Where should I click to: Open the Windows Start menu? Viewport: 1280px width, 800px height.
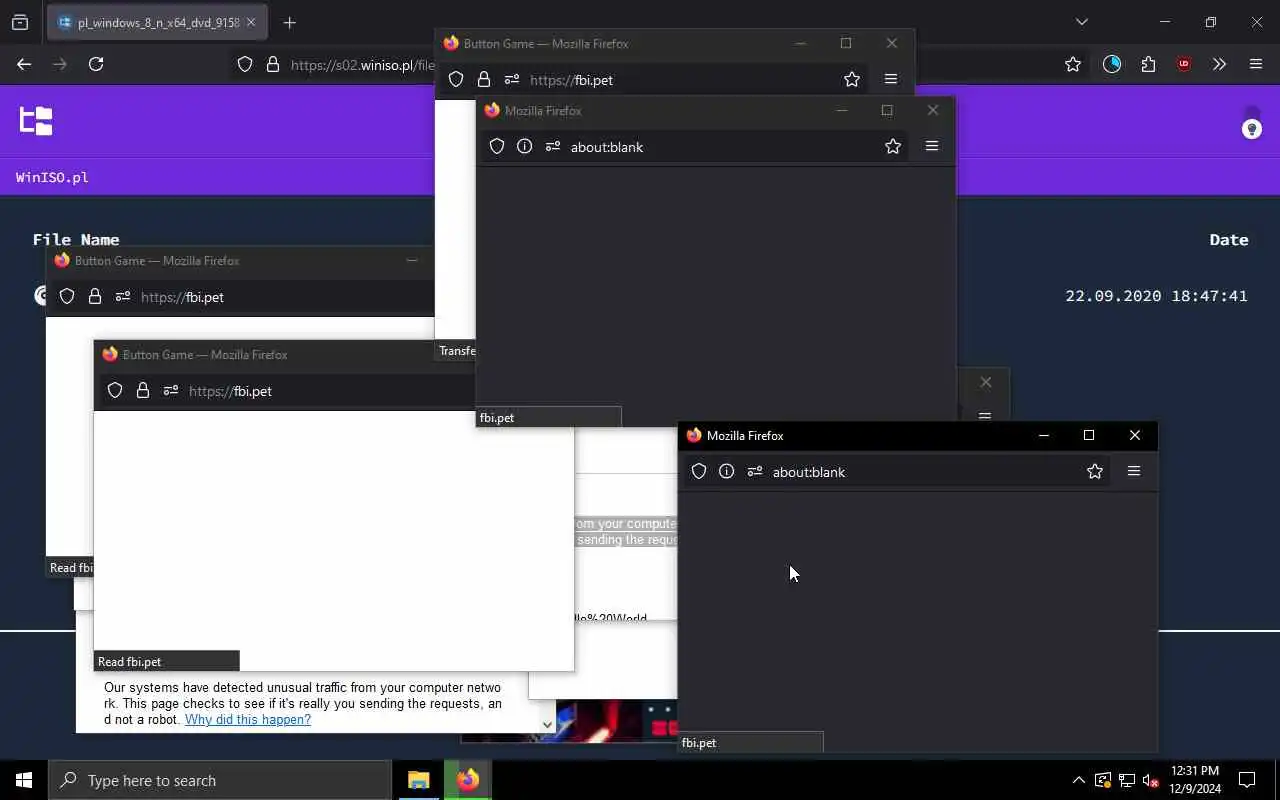24,780
